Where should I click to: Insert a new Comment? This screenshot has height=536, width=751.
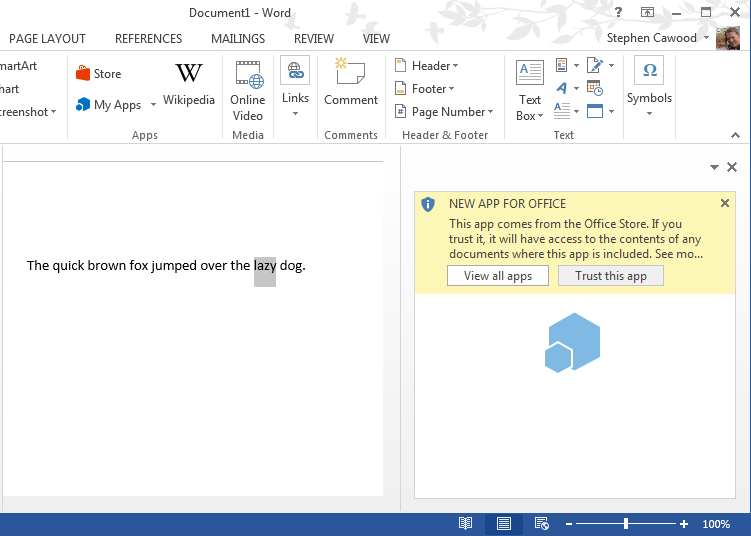pos(351,82)
